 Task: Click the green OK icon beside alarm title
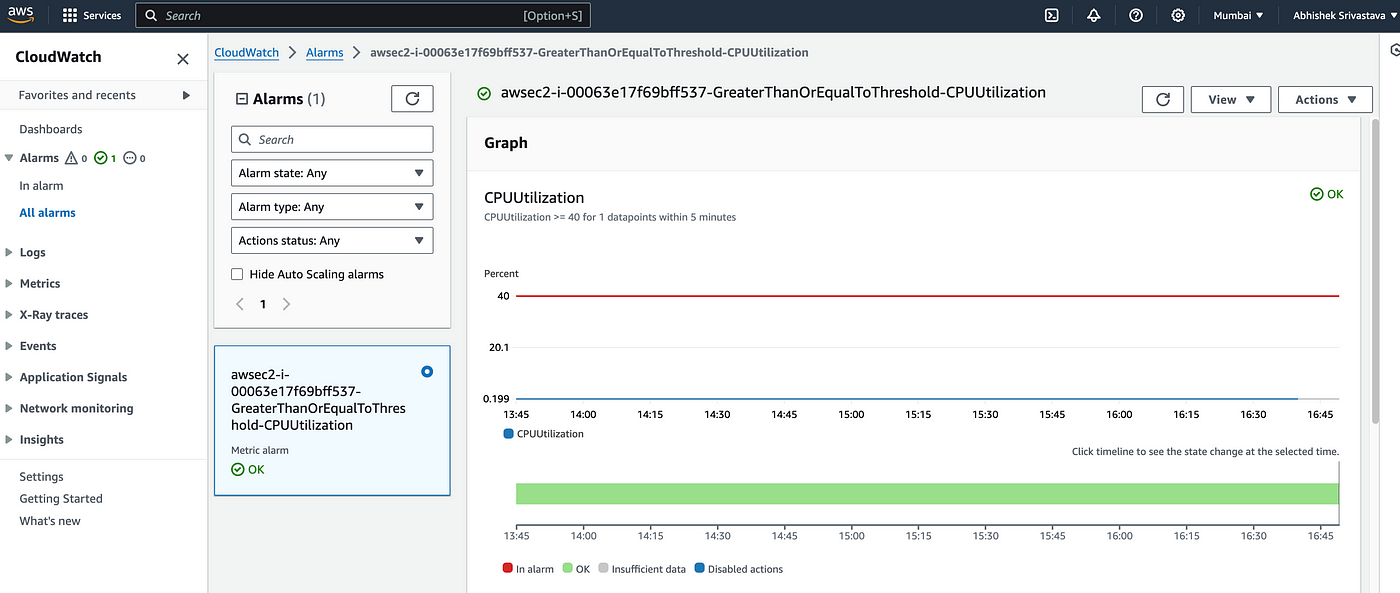[x=484, y=93]
